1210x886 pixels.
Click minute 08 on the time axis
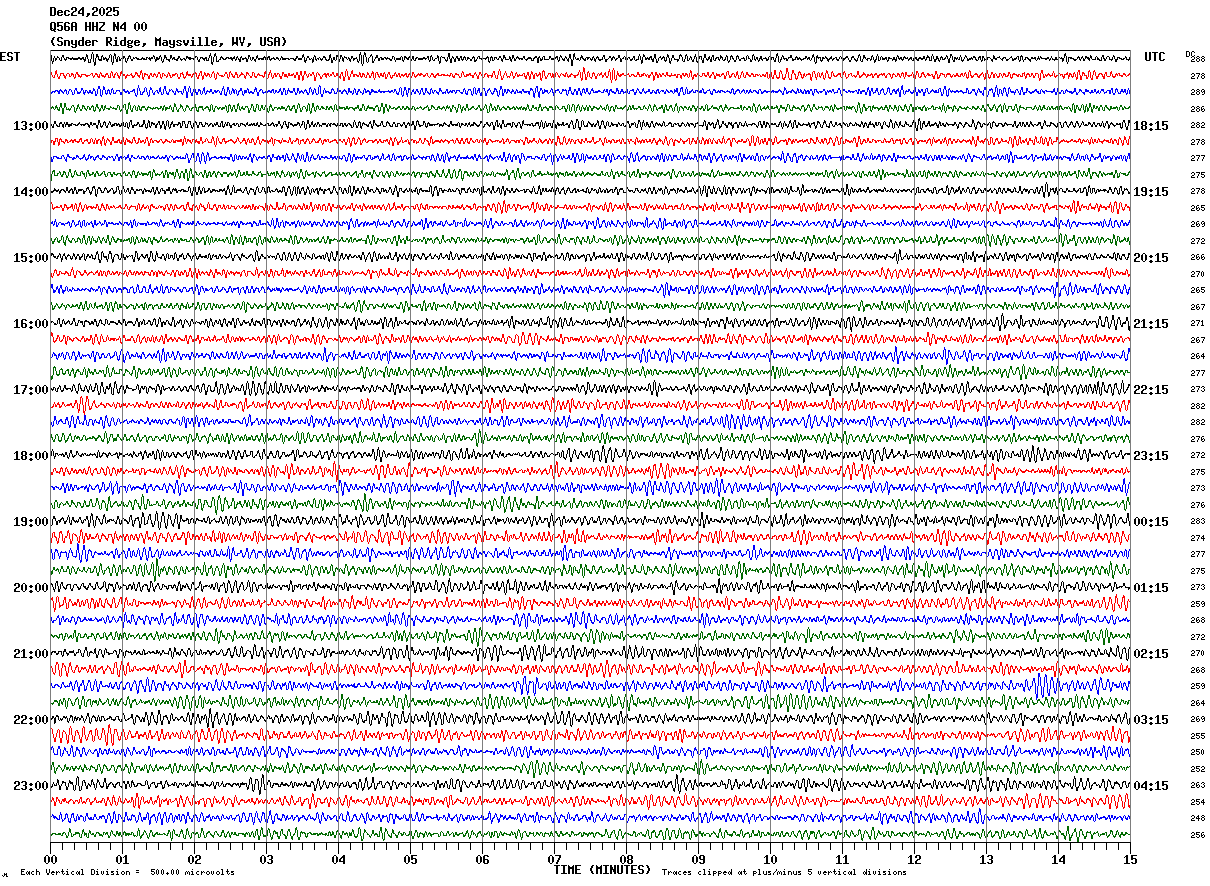(x=626, y=859)
